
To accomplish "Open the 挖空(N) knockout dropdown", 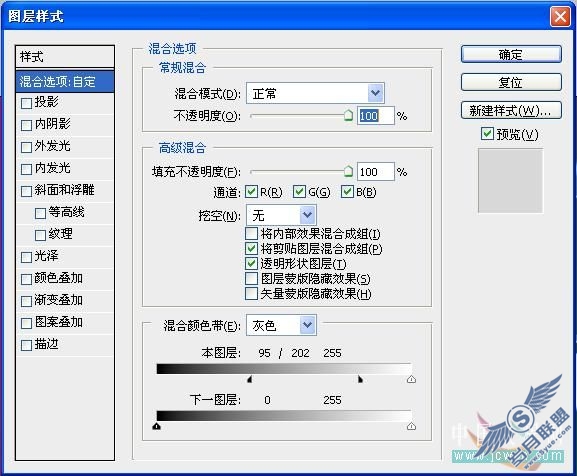I will (x=282, y=215).
